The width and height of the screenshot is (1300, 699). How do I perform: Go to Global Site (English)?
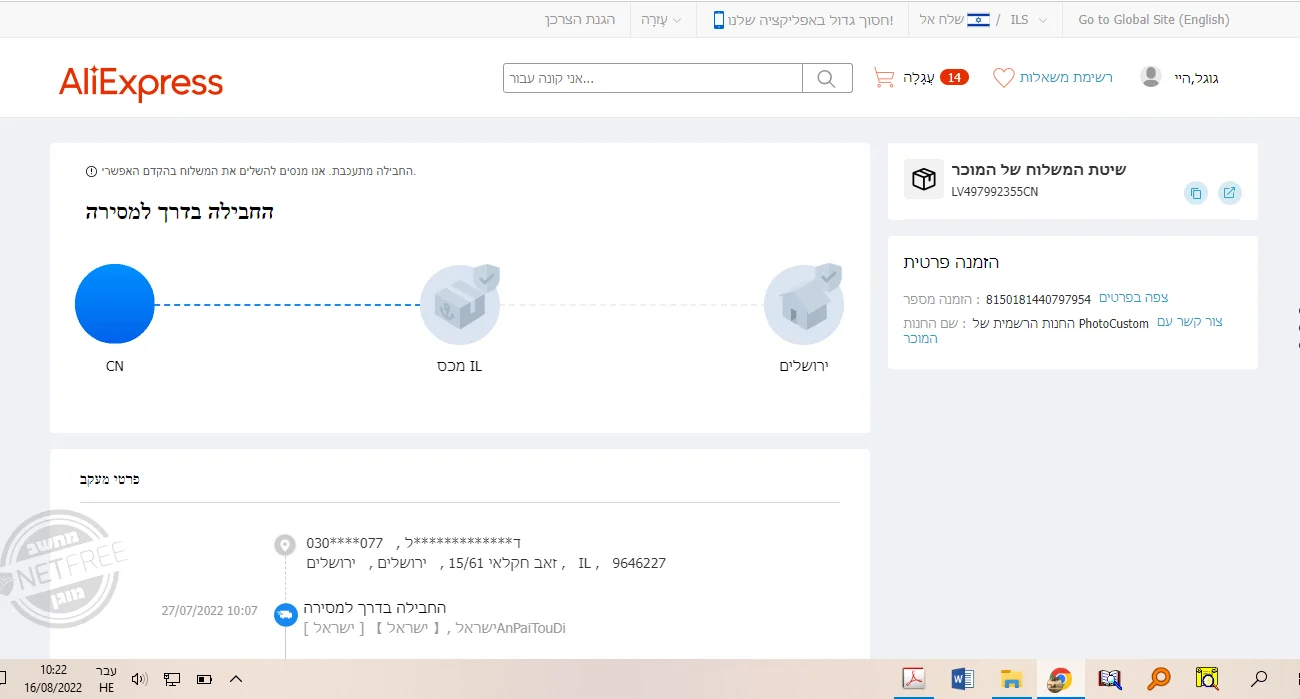coord(1154,19)
